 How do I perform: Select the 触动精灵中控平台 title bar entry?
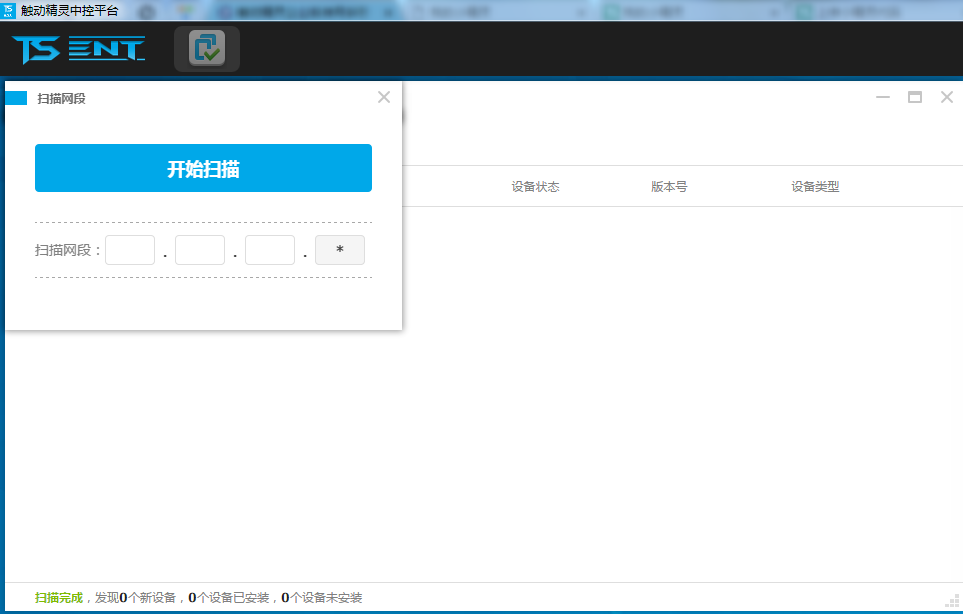(x=70, y=10)
